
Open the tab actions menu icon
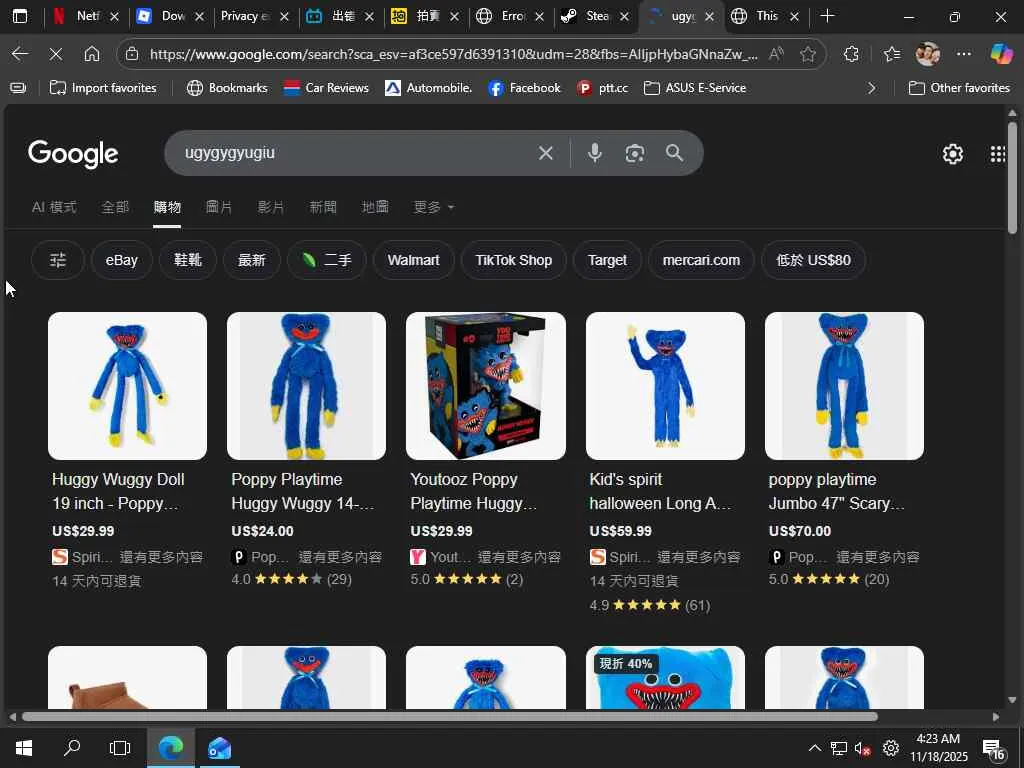(20, 16)
